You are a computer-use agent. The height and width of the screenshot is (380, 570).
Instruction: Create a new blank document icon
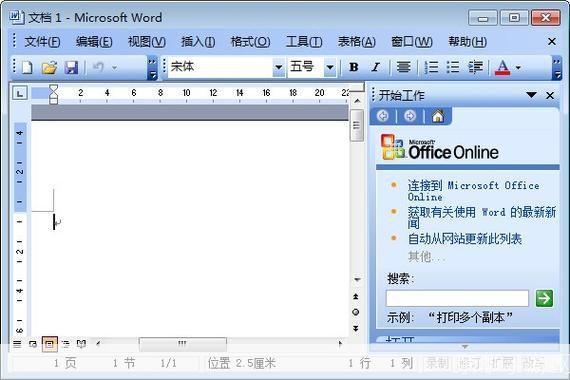coord(27,67)
